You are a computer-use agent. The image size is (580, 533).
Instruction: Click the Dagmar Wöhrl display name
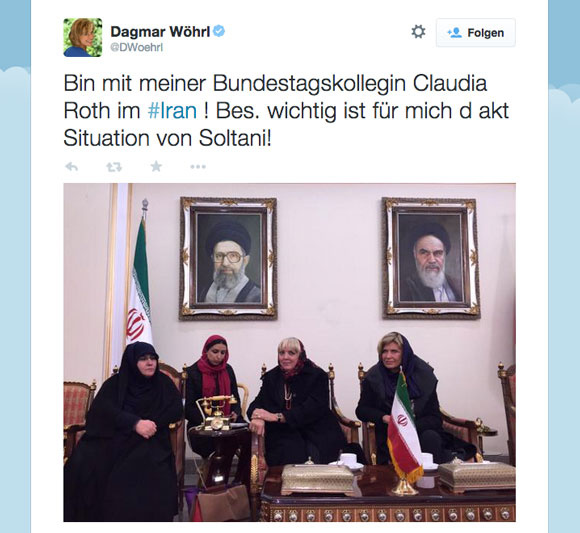pos(160,31)
